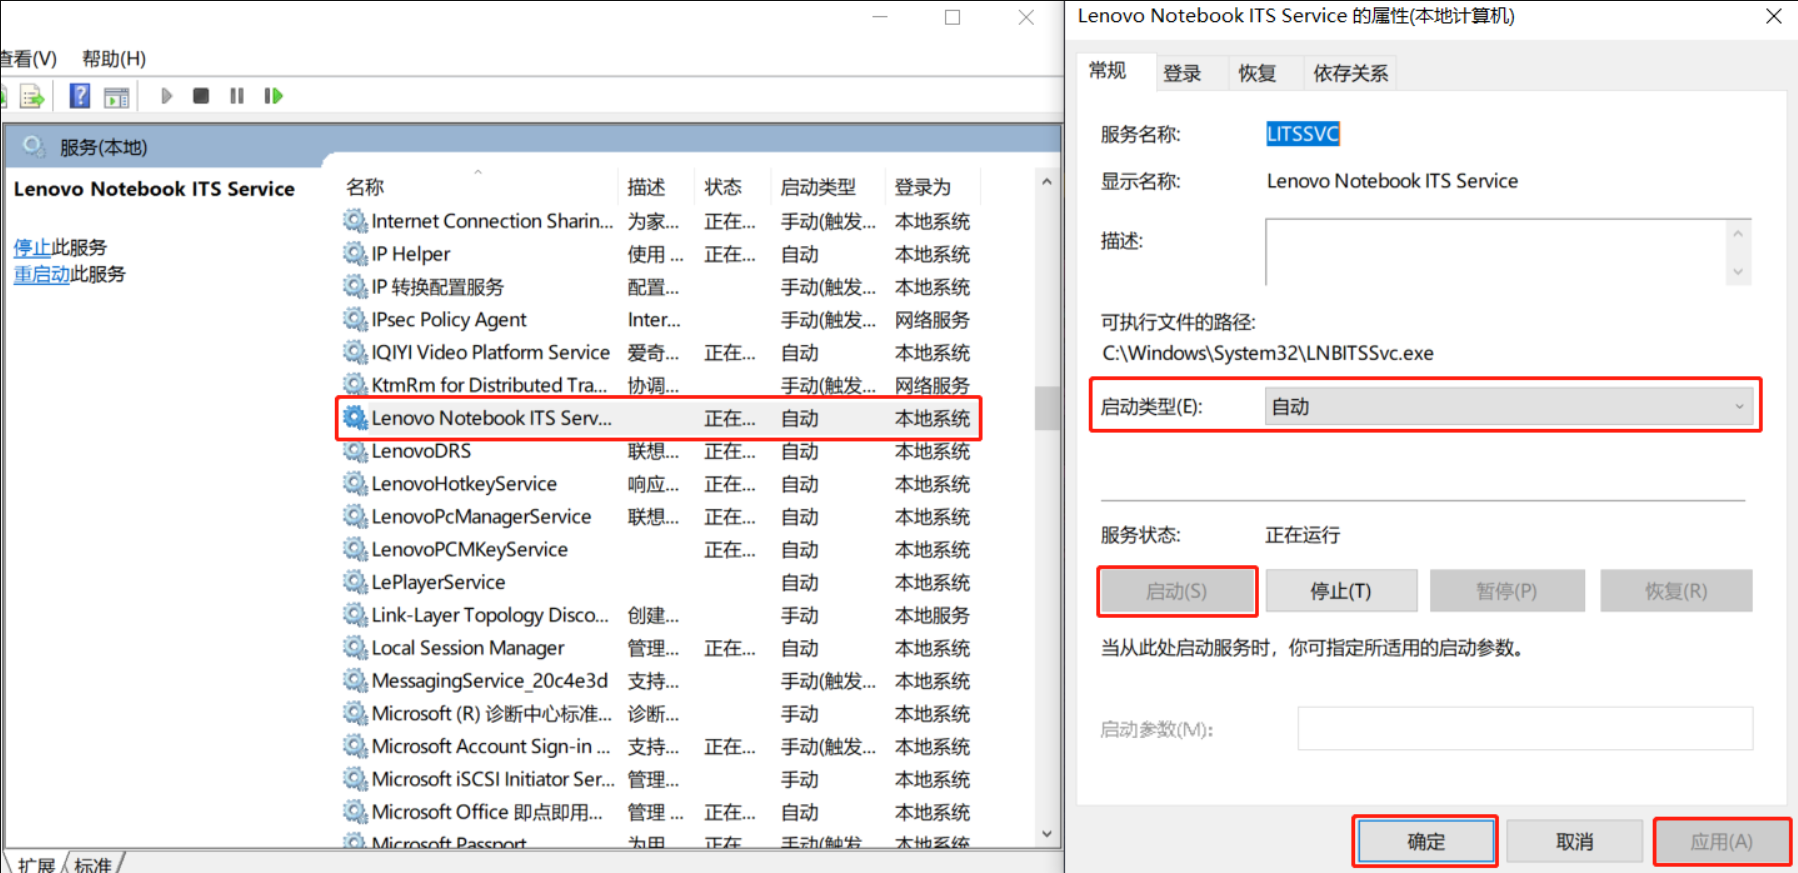Click the Pause Service icon in toolbar
Viewport: 1798px width, 873px height.
coord(237,96)
